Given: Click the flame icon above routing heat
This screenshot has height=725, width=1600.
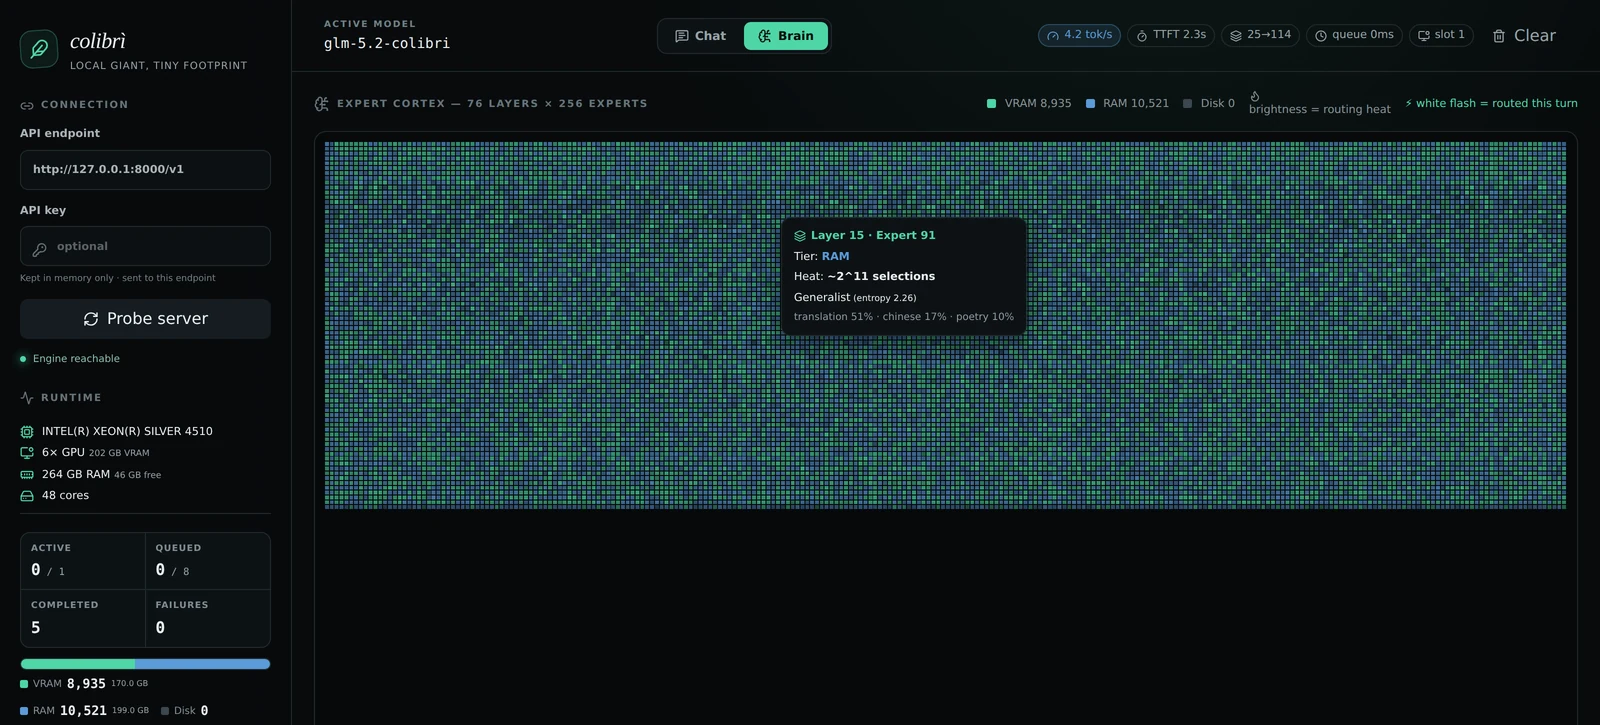Looking at the screenshot, I should coord(1255,96).
